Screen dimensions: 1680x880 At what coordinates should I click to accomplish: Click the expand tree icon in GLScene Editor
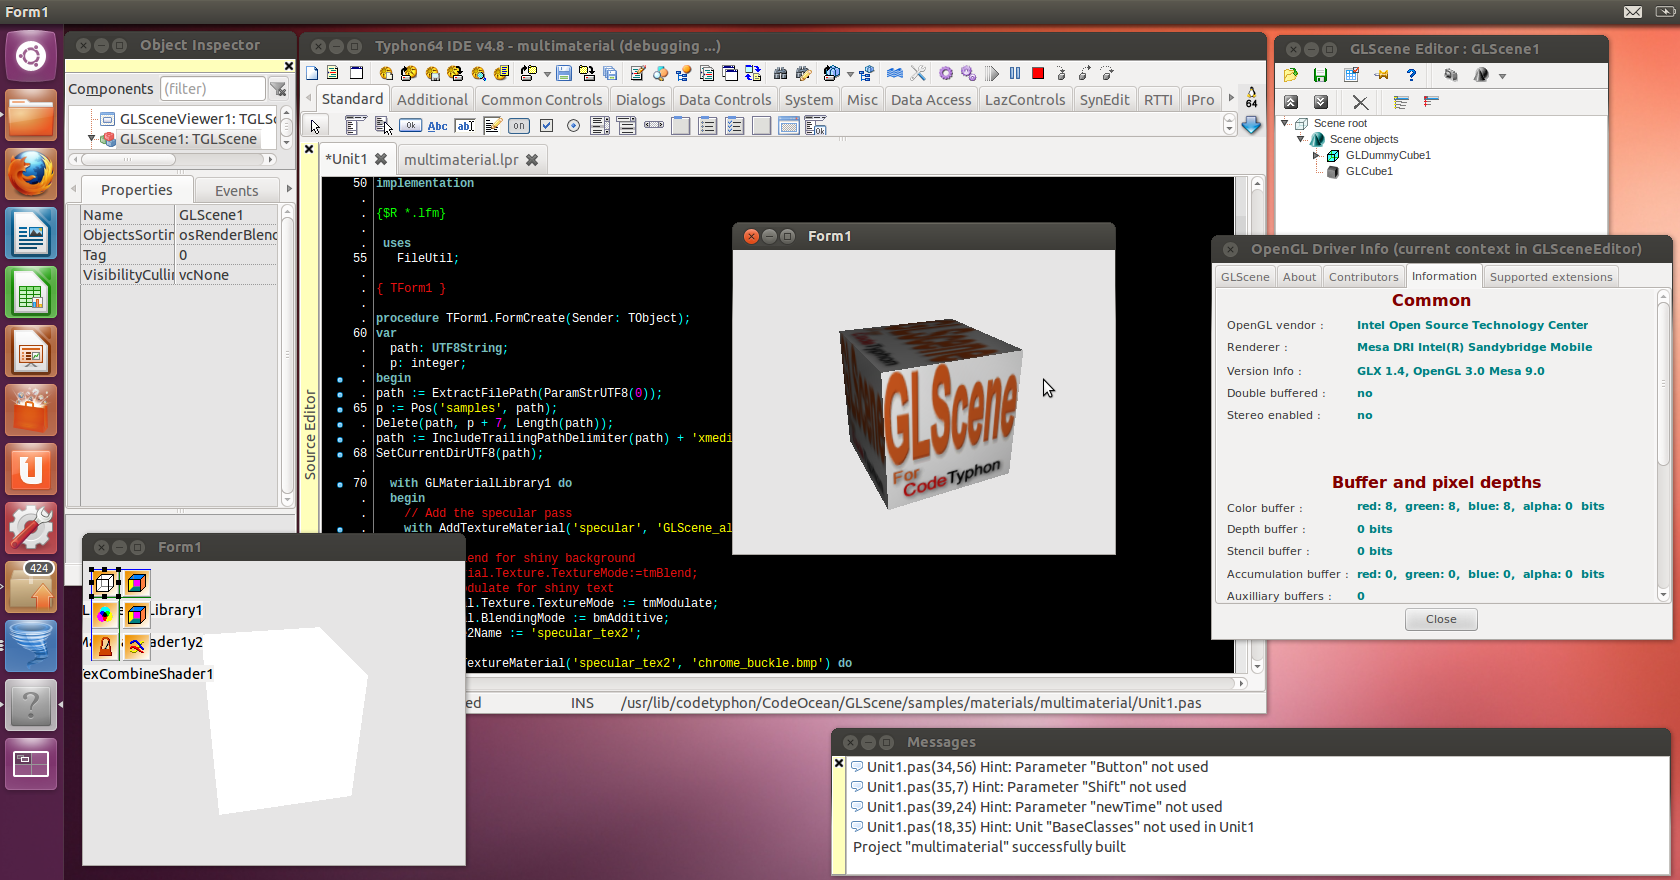coord(1401,102)
